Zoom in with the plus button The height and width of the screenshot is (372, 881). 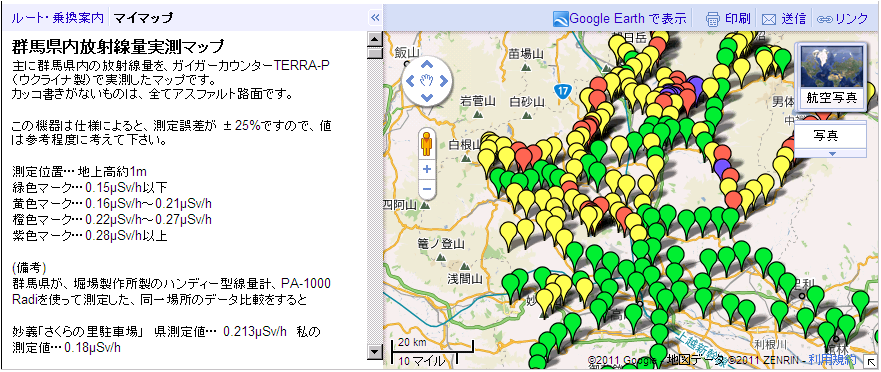[426, 169]
